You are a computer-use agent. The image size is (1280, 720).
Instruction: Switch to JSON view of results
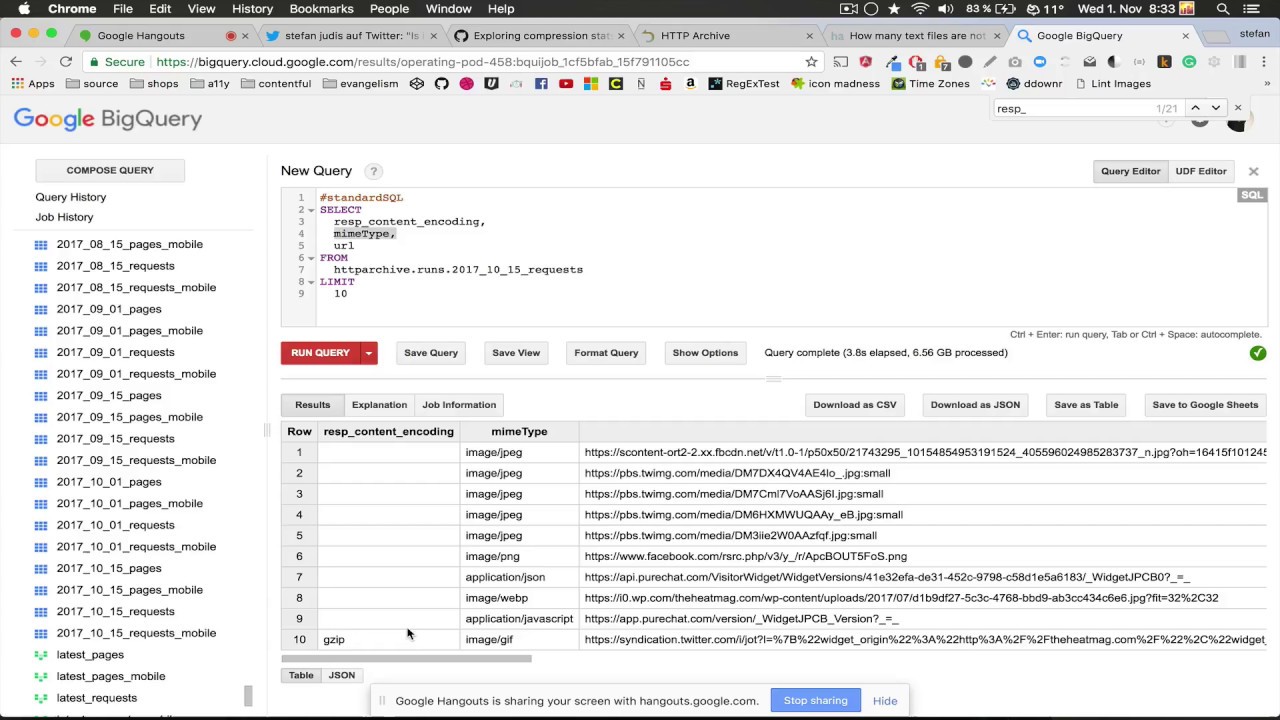[342, 676]
